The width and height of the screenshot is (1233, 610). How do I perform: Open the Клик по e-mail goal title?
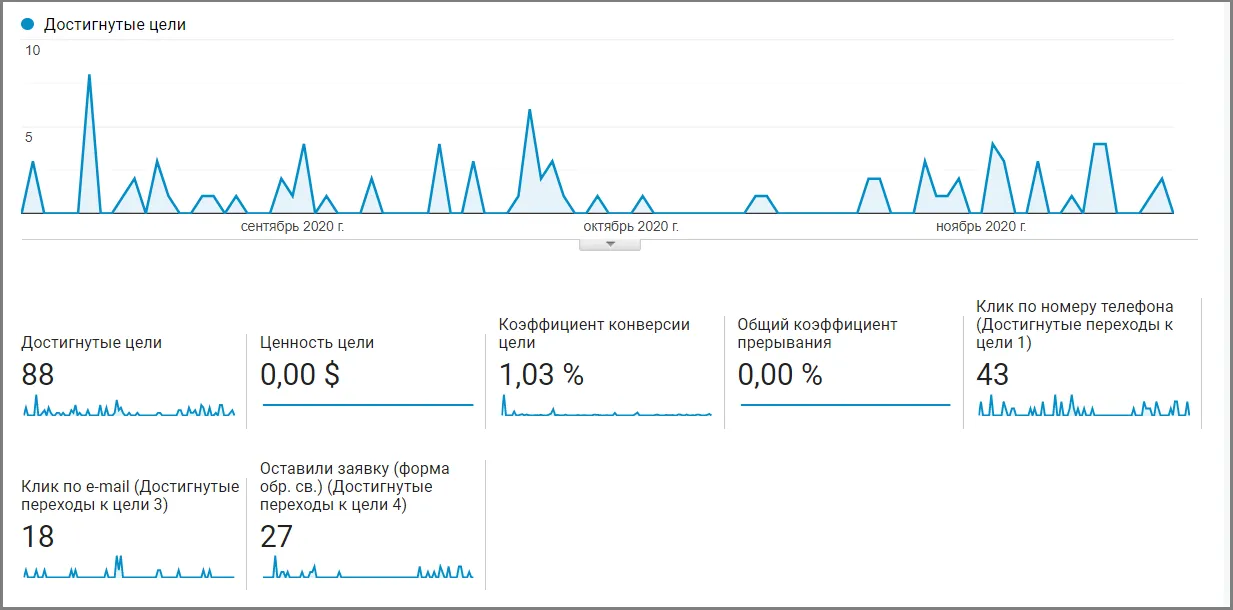pyautogui.click(x=130, y=495)
